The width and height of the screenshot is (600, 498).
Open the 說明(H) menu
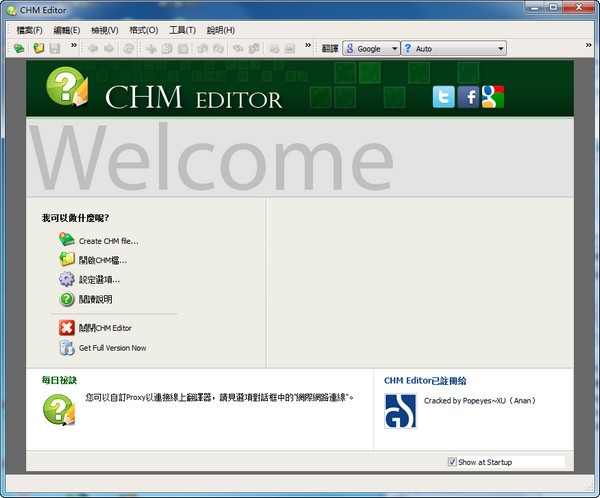point(221,30)
